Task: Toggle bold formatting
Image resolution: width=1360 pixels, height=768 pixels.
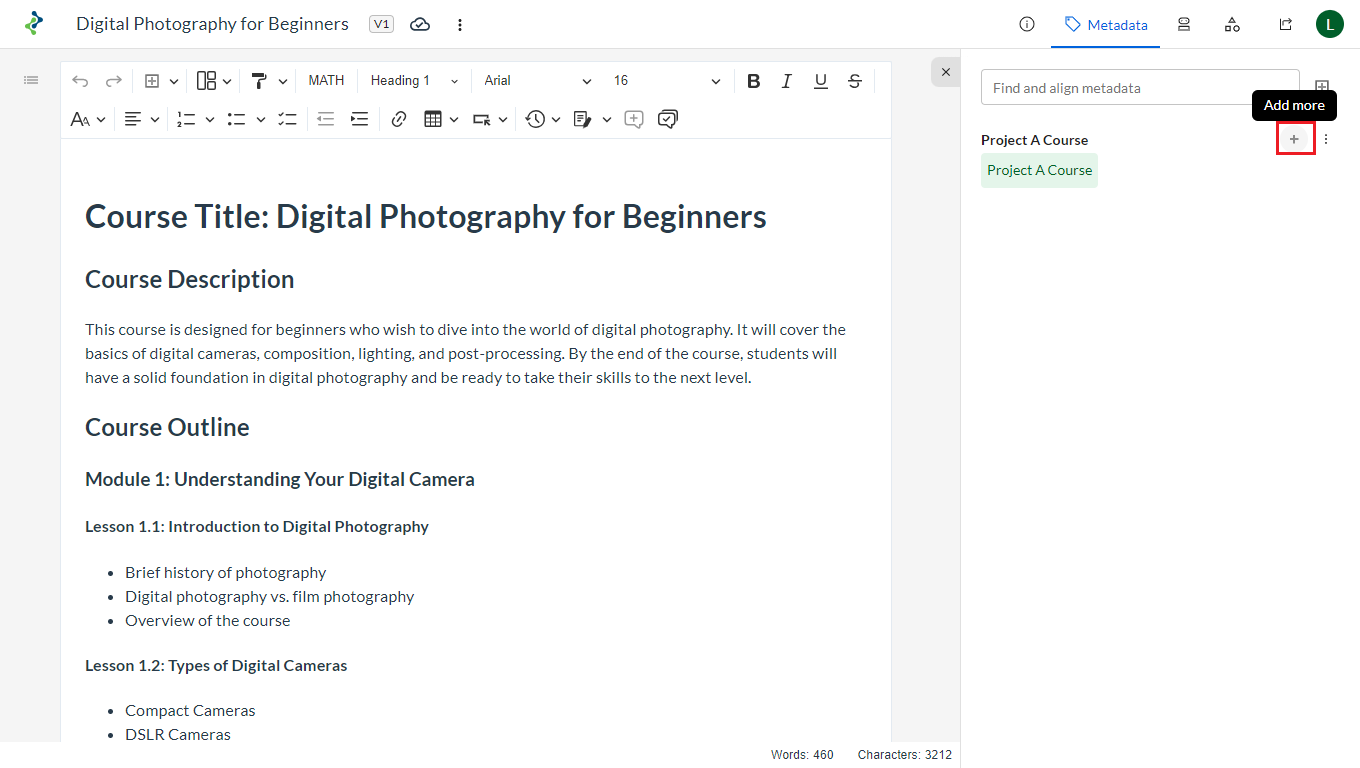Action: (x=754, y=81)
